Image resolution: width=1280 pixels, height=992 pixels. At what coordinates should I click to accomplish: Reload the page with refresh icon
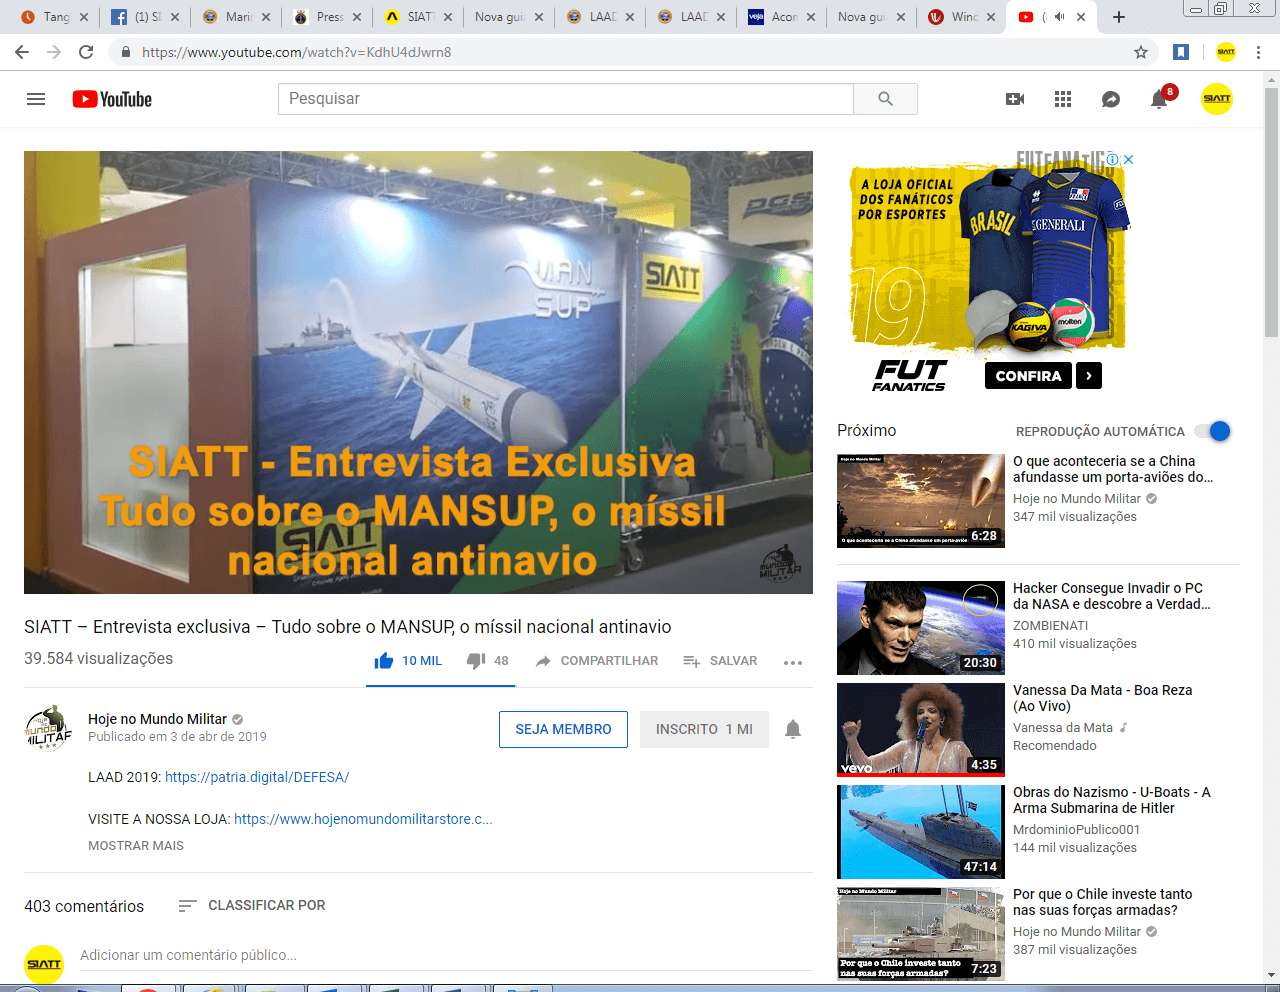(x=86, y=52)
